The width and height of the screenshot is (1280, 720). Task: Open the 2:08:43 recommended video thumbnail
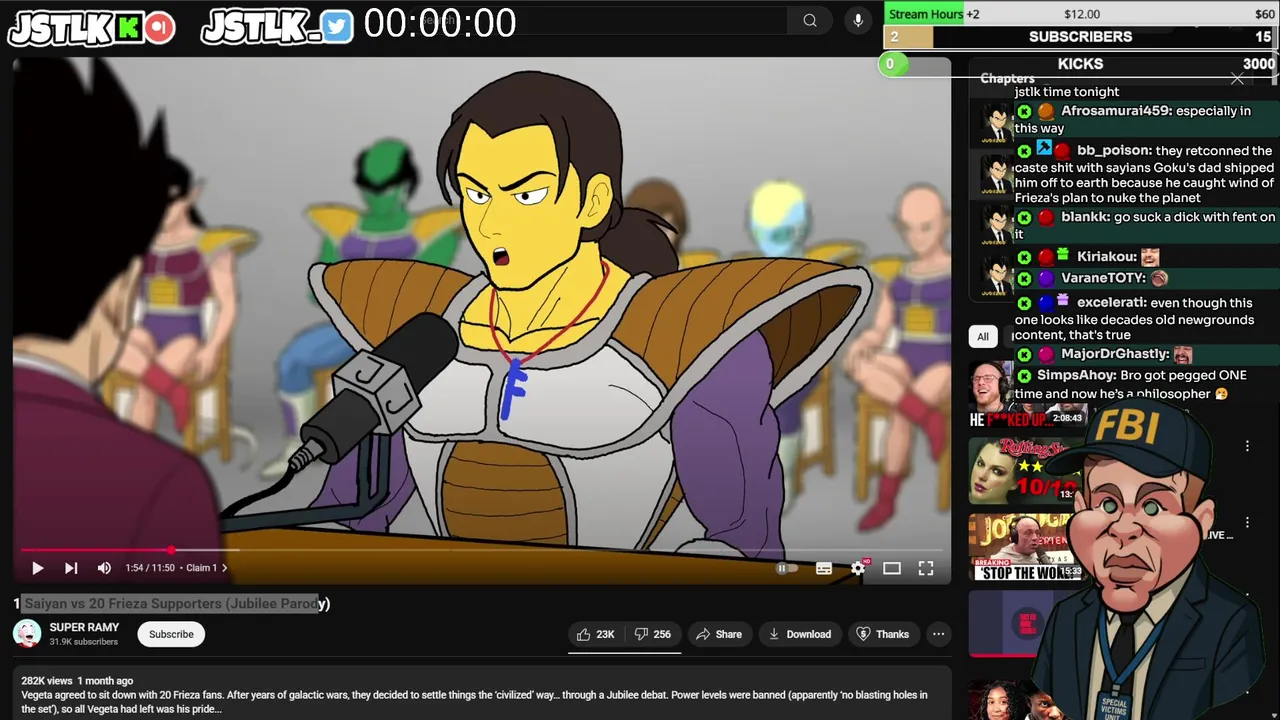(1025, 393)
